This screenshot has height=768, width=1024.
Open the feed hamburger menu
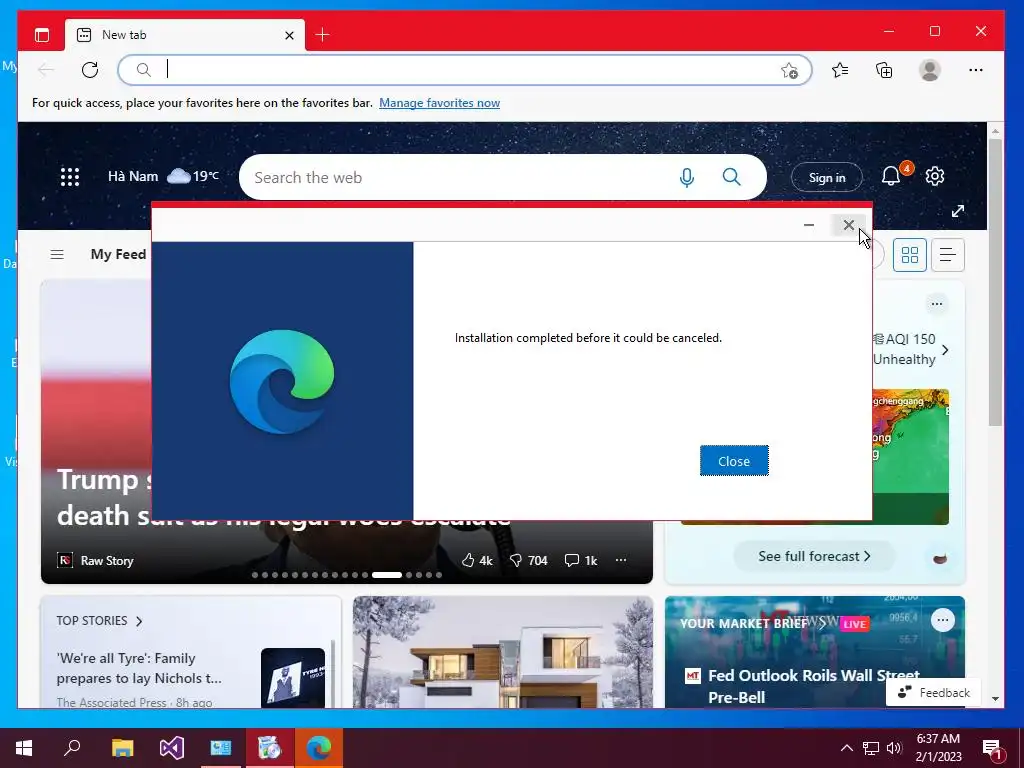tap(57, 254)
